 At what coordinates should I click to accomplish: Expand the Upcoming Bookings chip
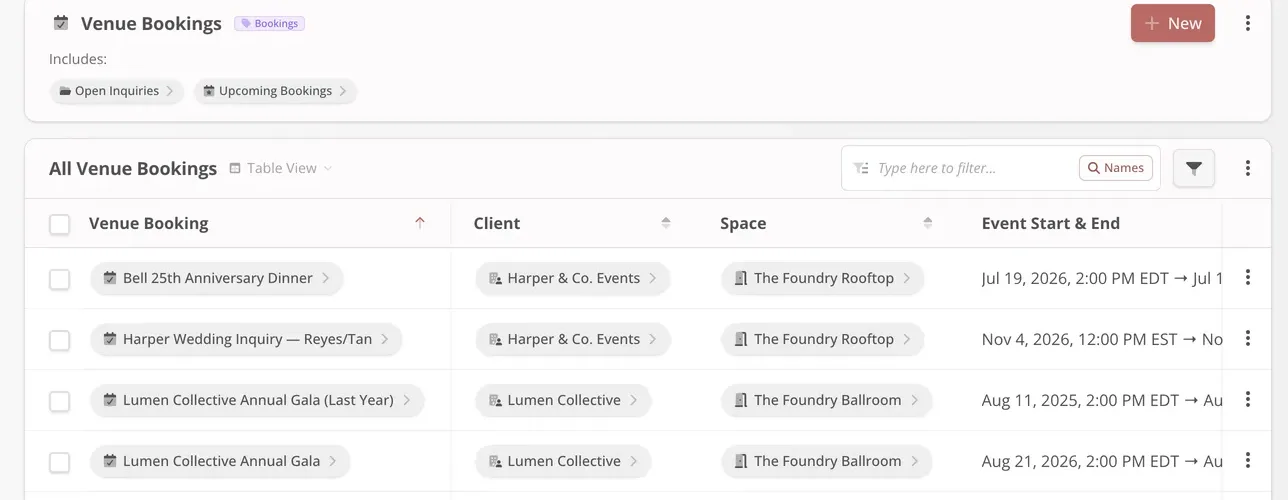pos(275,91)
